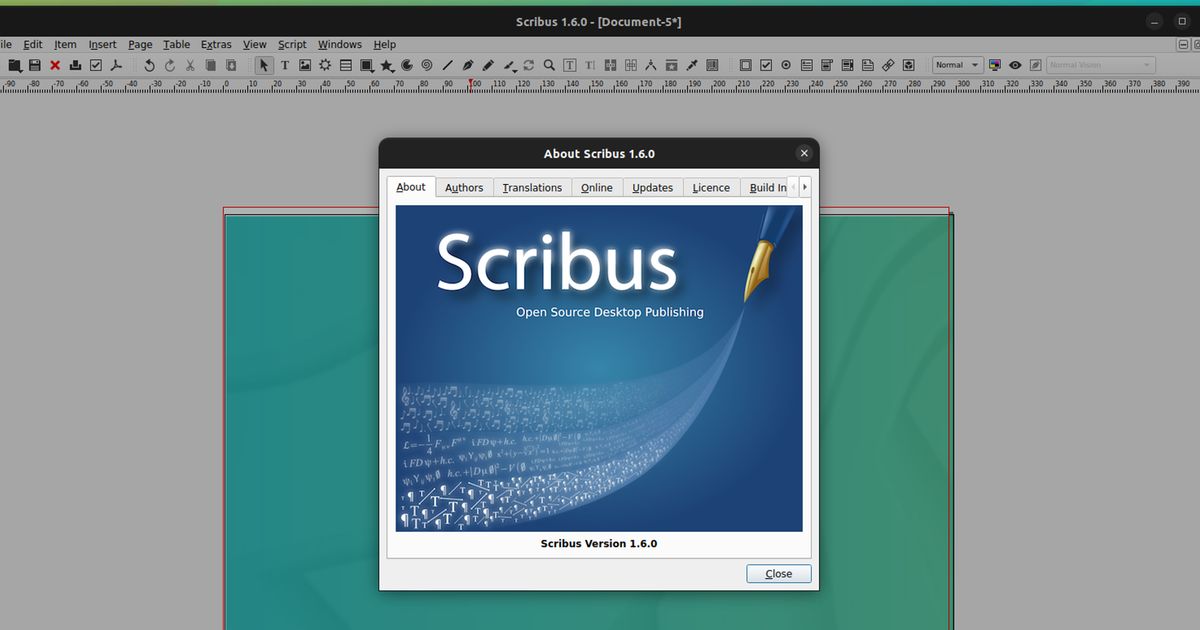Open the Help menu

coord(385,44)
